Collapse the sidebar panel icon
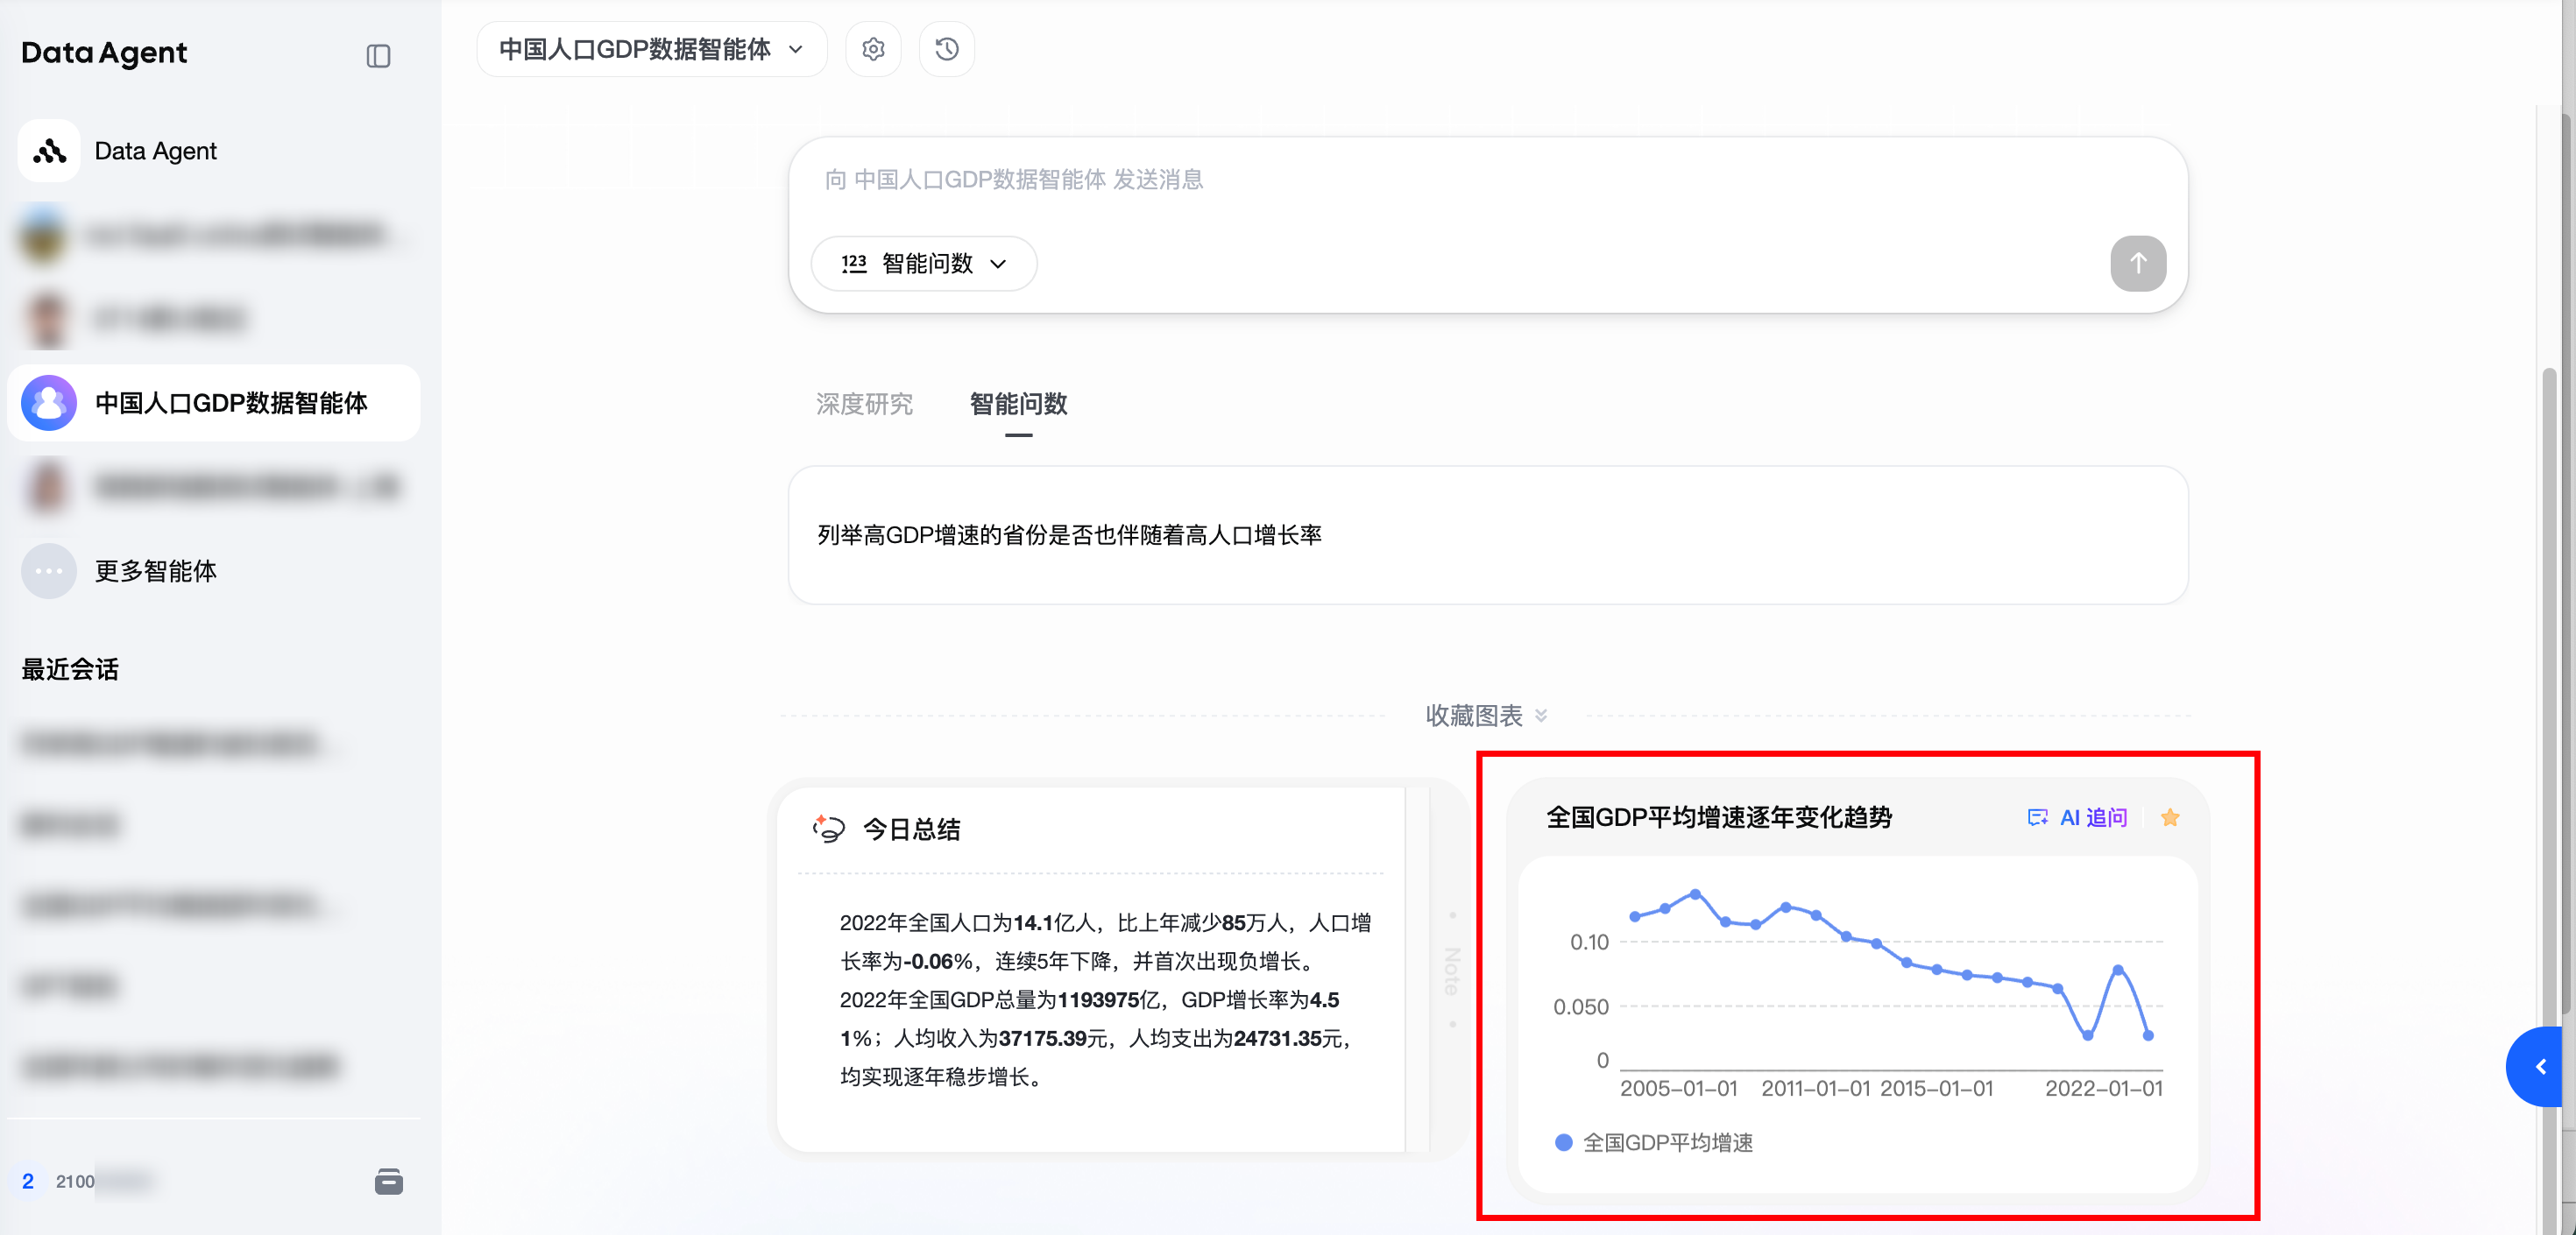Viewport: 2576px width, 1235px height. pos(378,56)
